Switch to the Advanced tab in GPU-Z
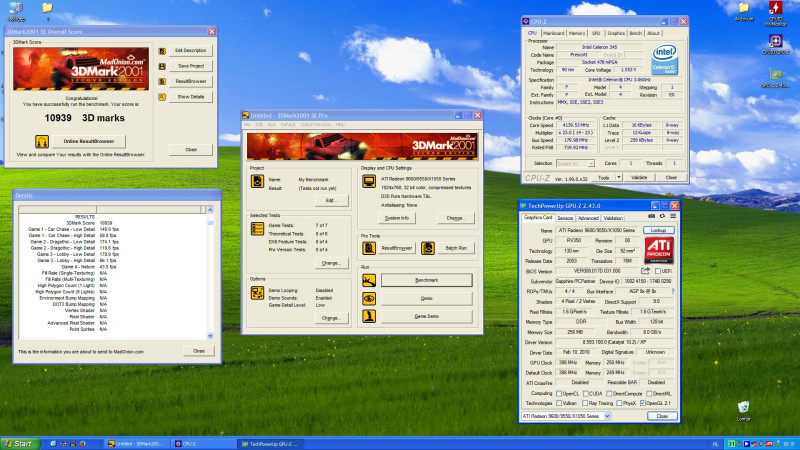Screen dimensions: 800x450 click(588, 218)
